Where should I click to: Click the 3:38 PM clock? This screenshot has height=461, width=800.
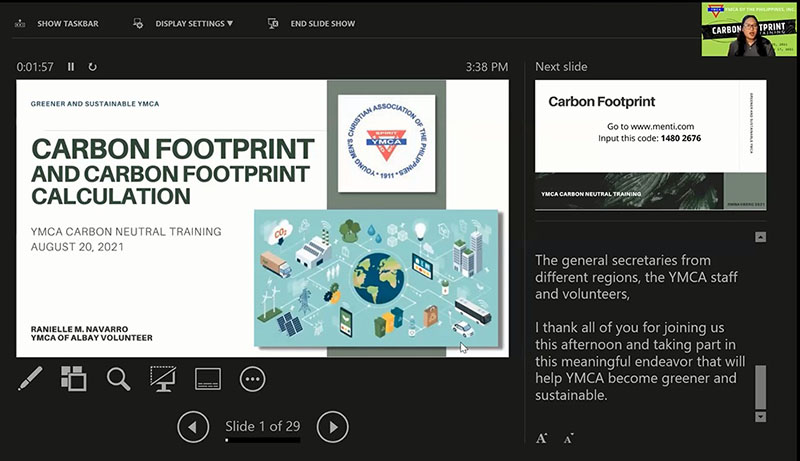(x=487, y=67)
